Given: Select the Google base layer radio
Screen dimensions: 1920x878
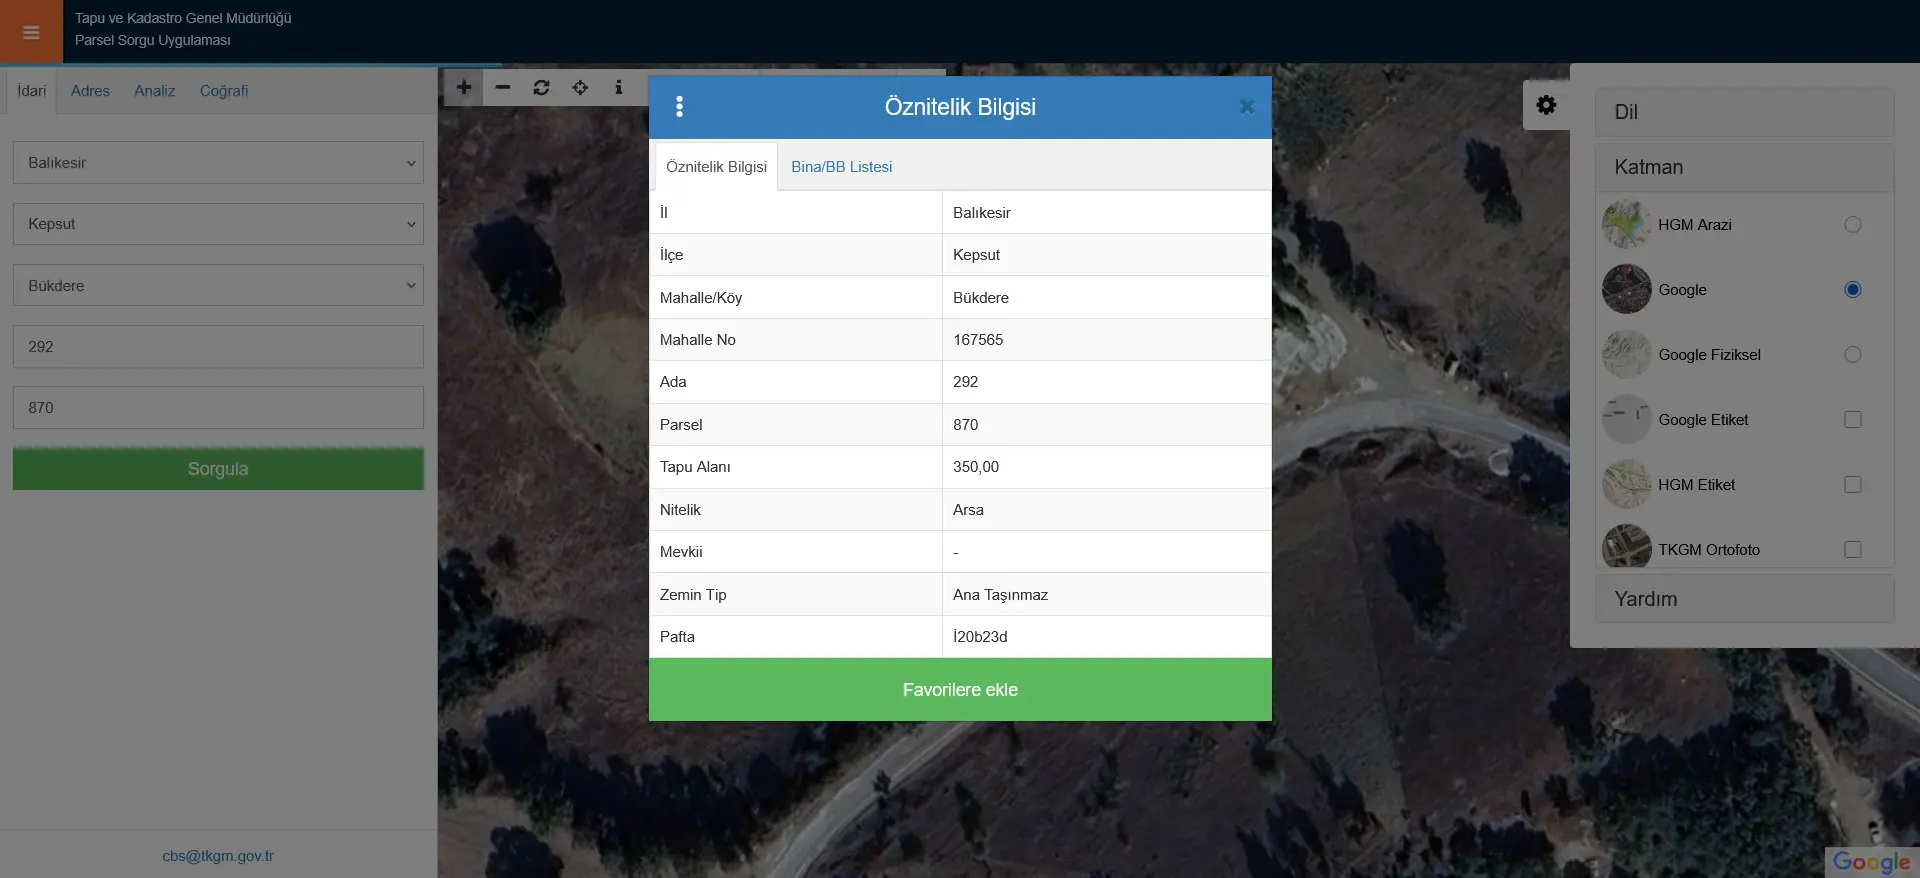Looking at the screenshot, I should click(x=1853, y=290).
